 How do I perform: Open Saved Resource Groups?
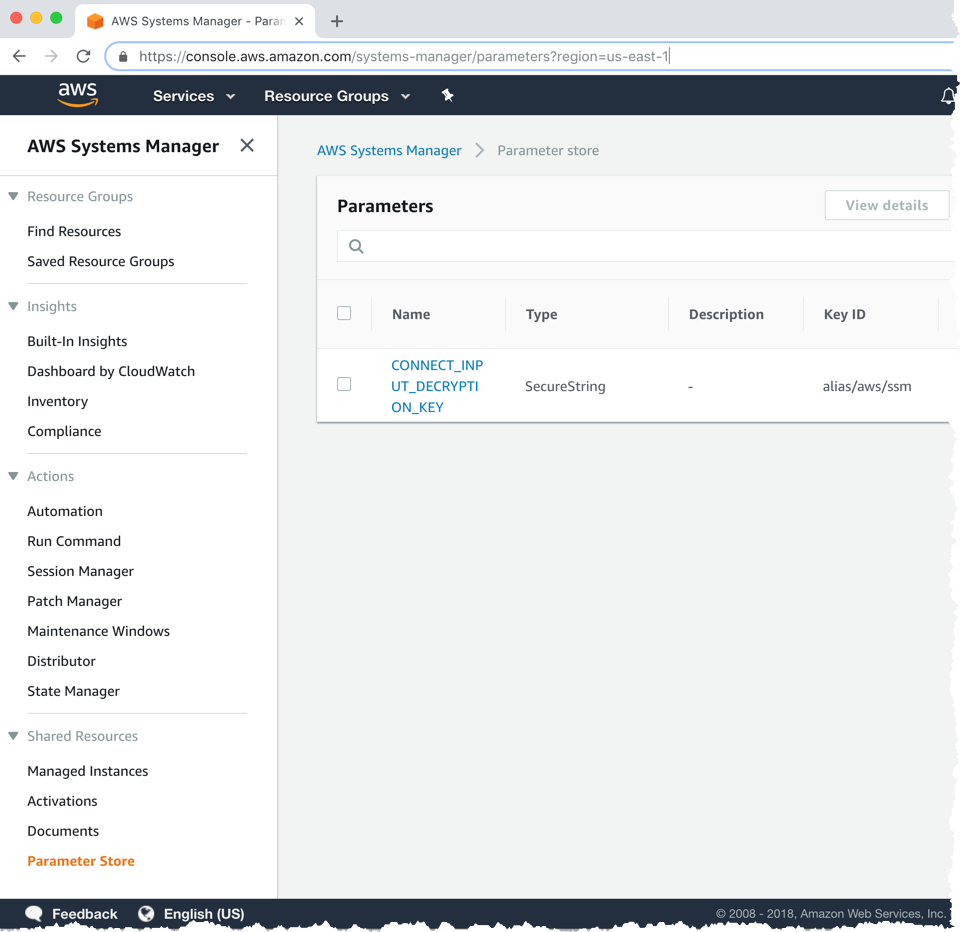[x=101, y=261]
